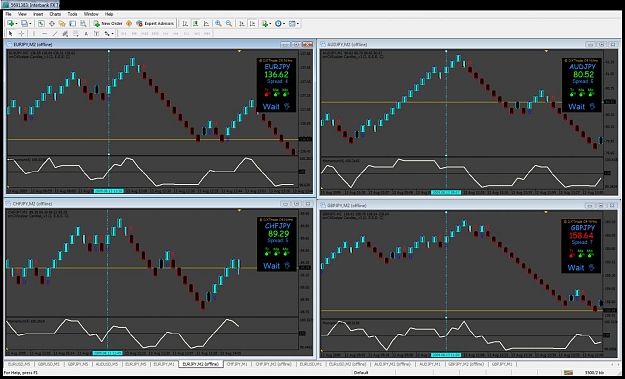Open the Terminal panel icon
The height and width of the screenshot is (379, 625).
pyautogui.click(x=73, y=24)
